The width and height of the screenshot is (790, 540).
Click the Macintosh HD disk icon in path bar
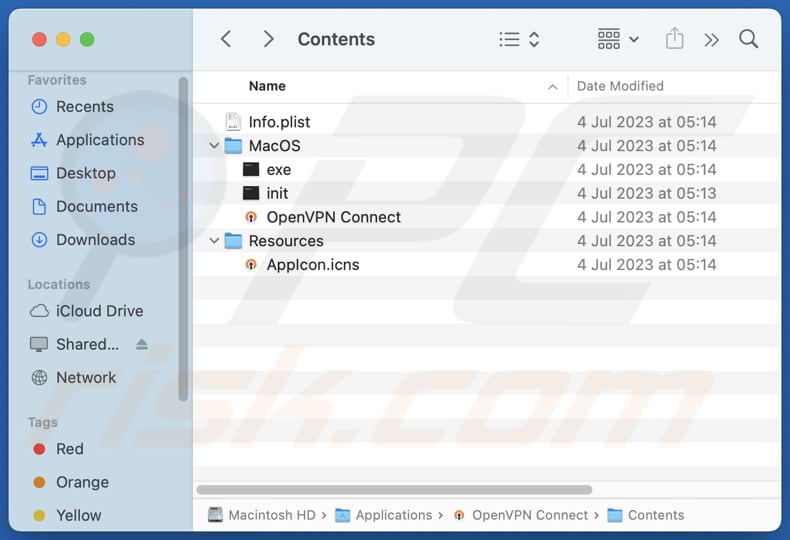pyautogui.click(x=216, y=515)
